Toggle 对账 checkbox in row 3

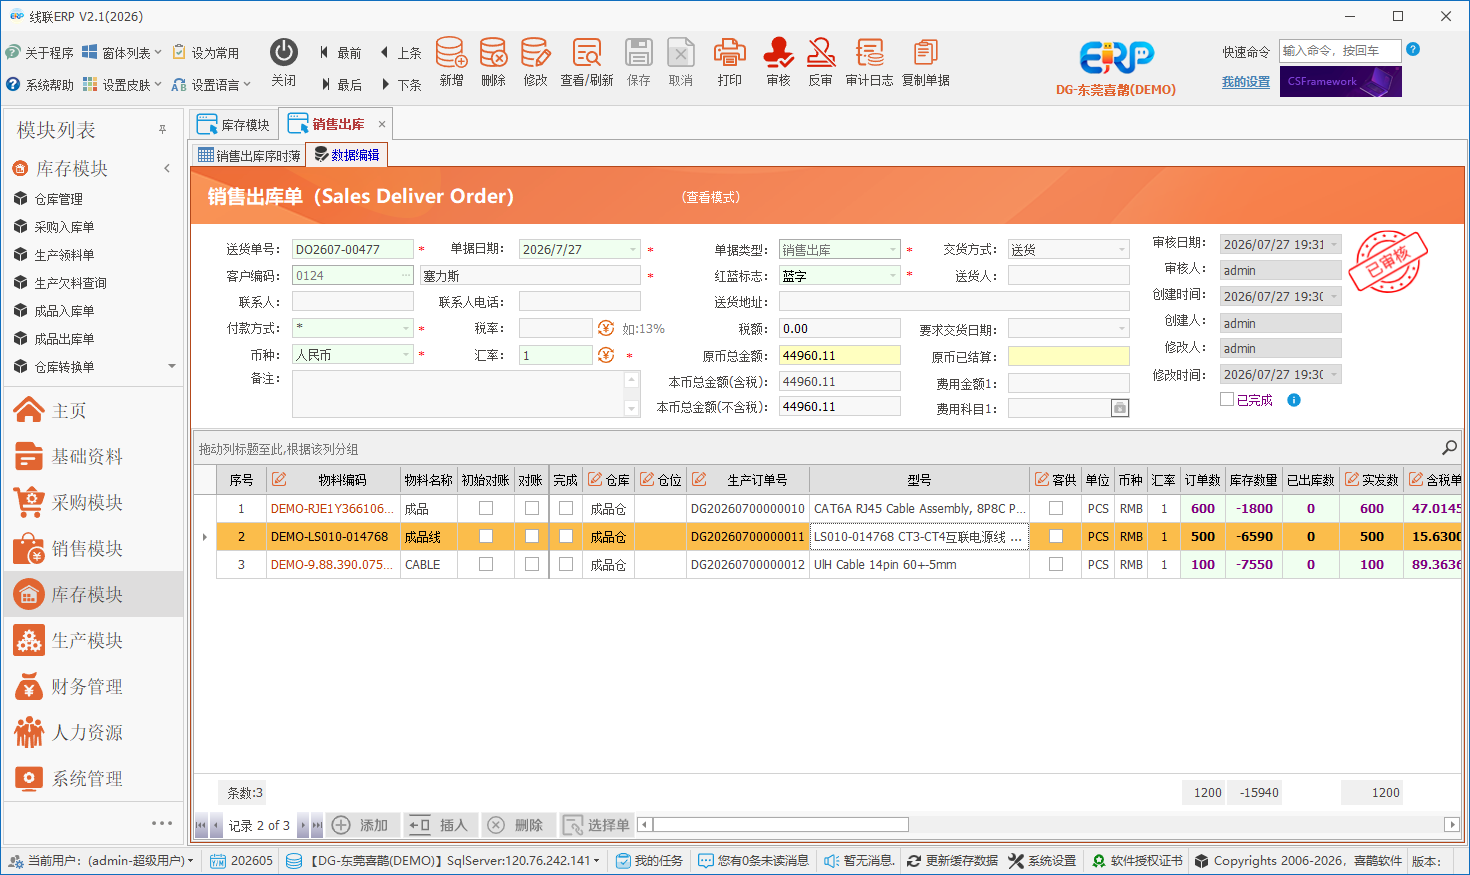[532, 564]
